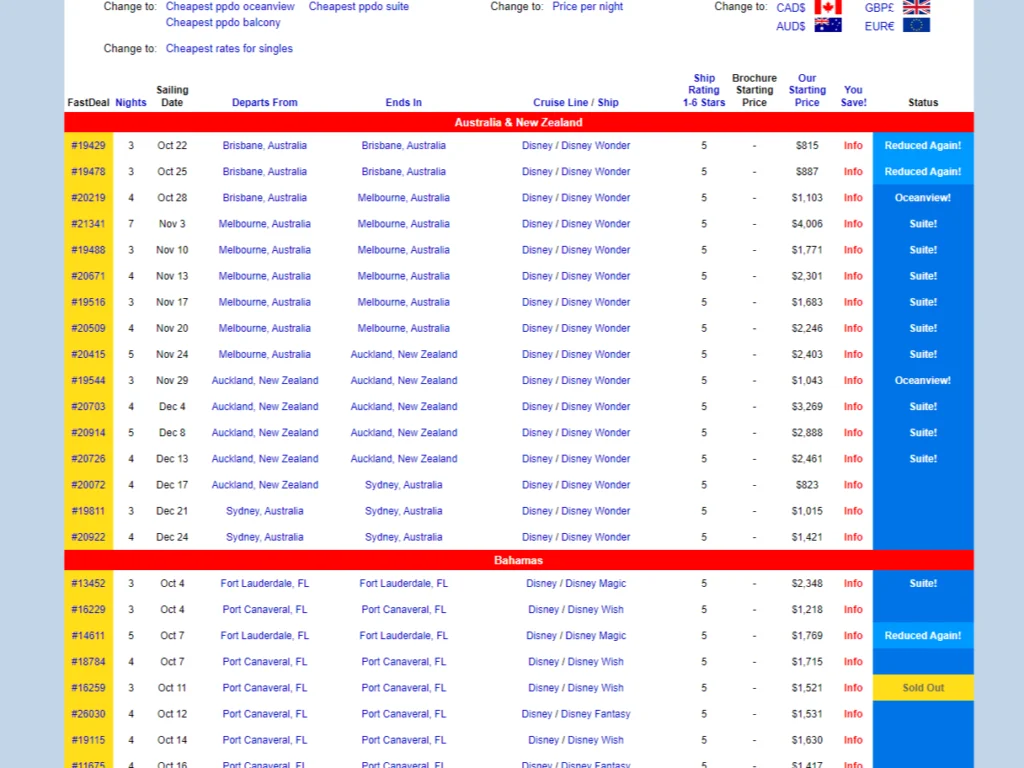
Task: Open FastDeal #20219
Action: pyautogui.click(x=88, y=198)
